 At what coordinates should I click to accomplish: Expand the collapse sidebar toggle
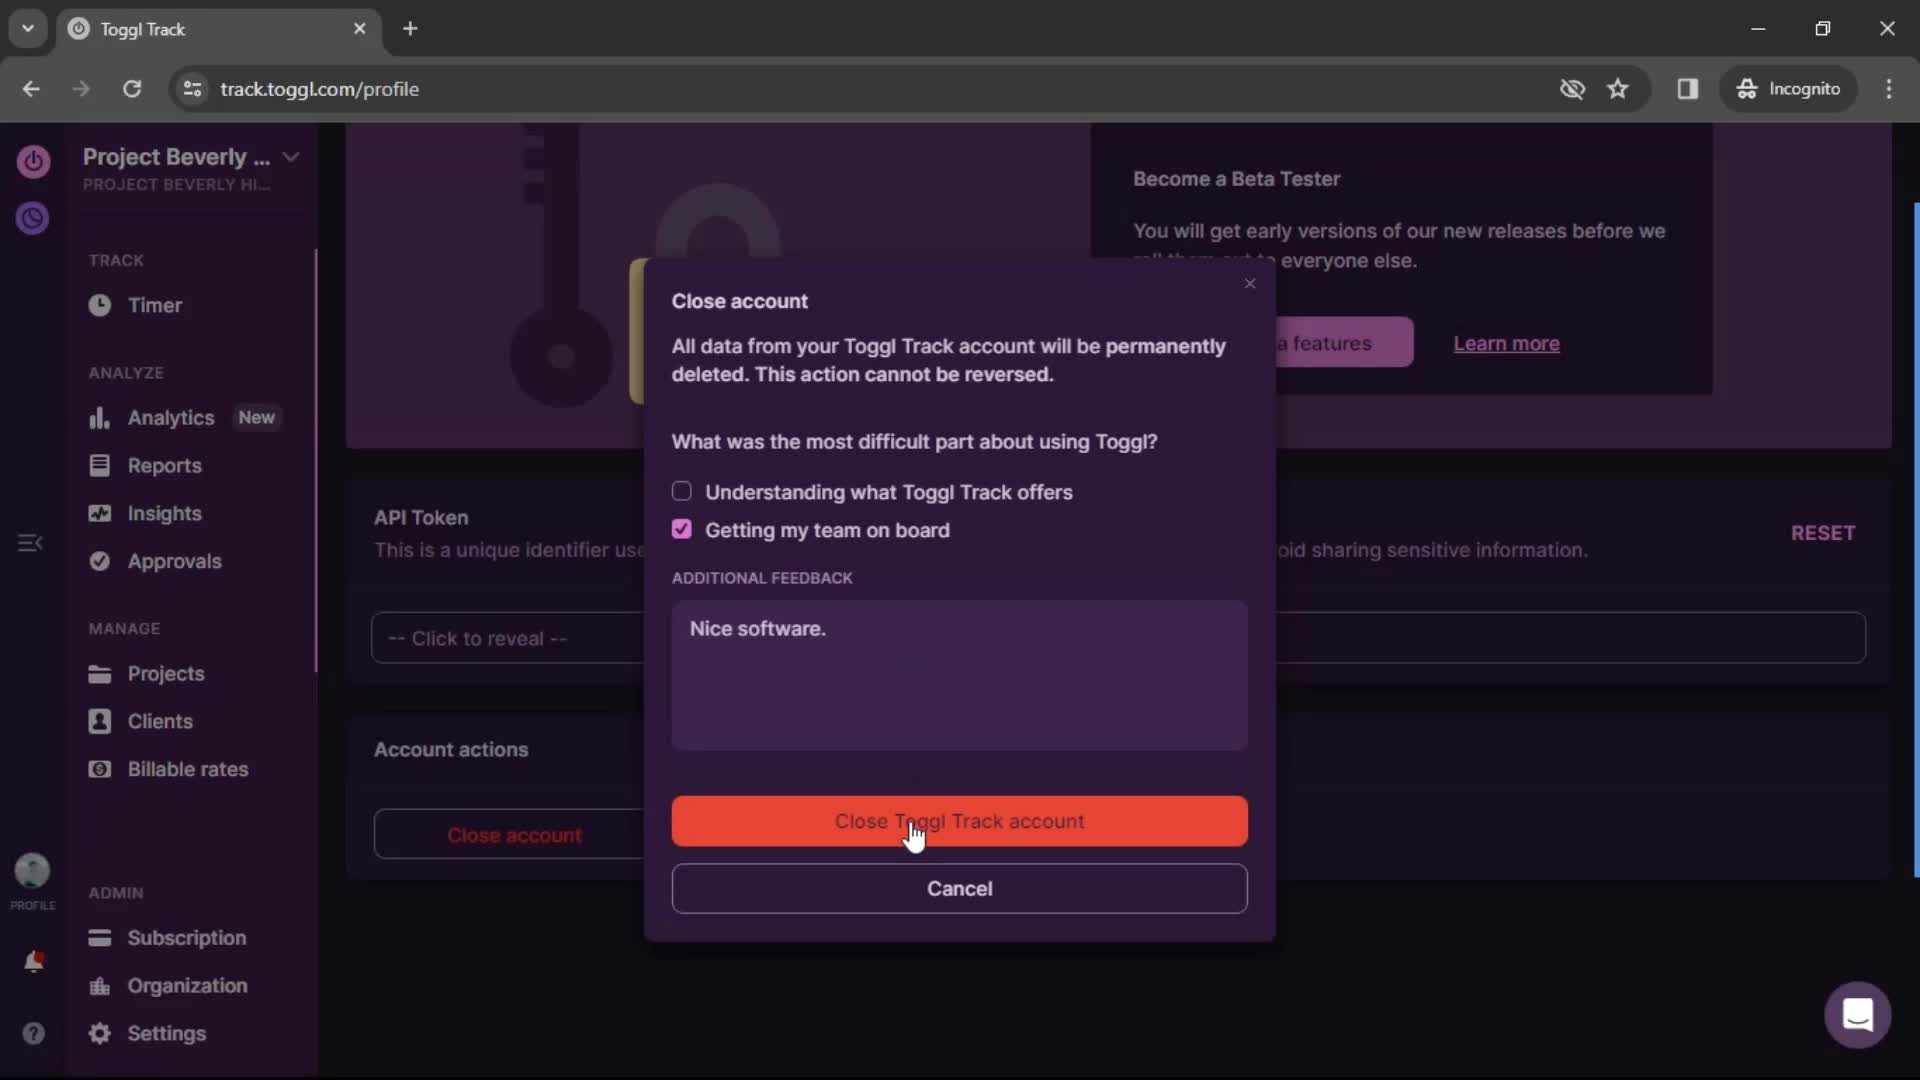tap(30, 542)
